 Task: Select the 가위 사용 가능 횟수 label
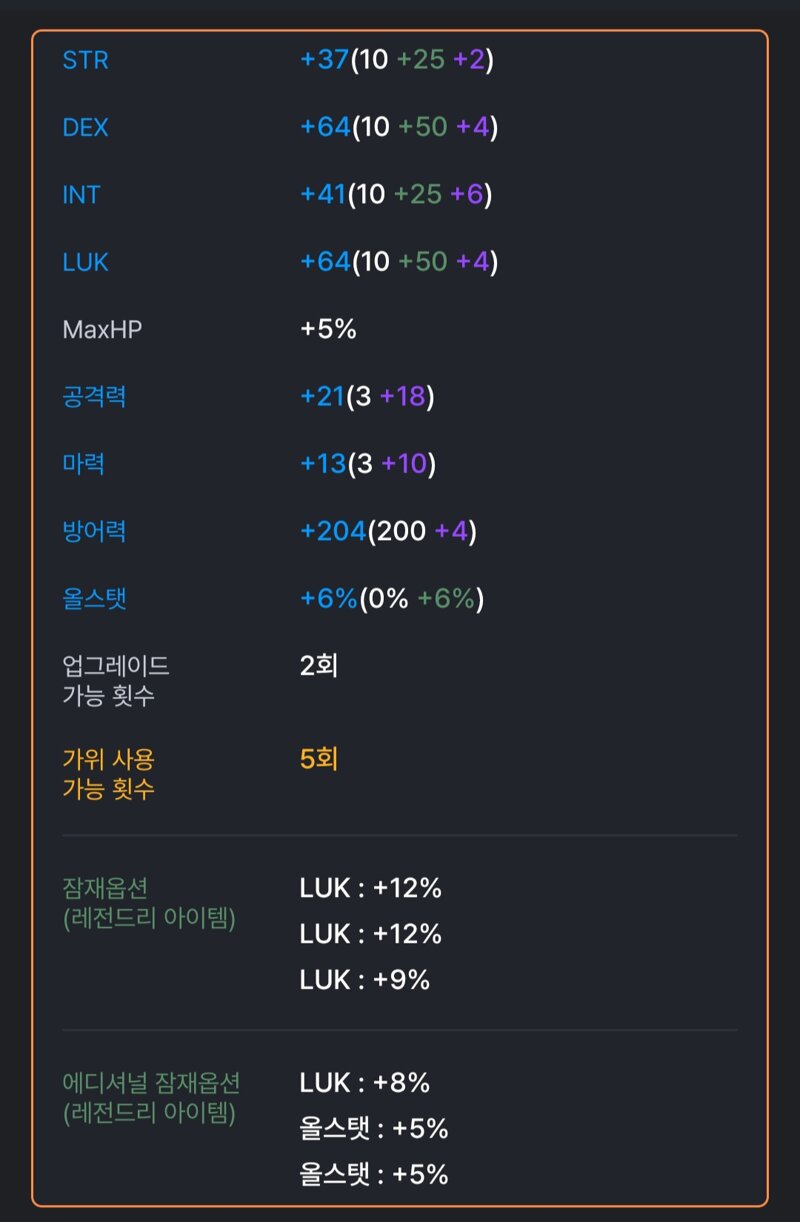(x=109, y=774)
